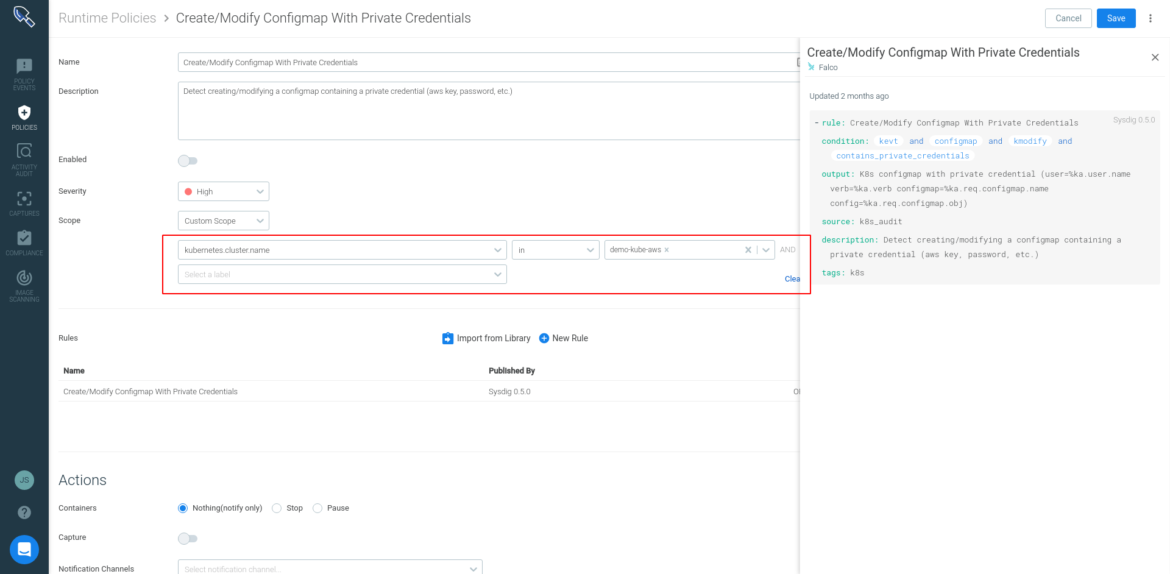Toggle the Capture switch
The width and height of the screenshot is (1170, 574).
pyautogui.click(x=187, y=538)
